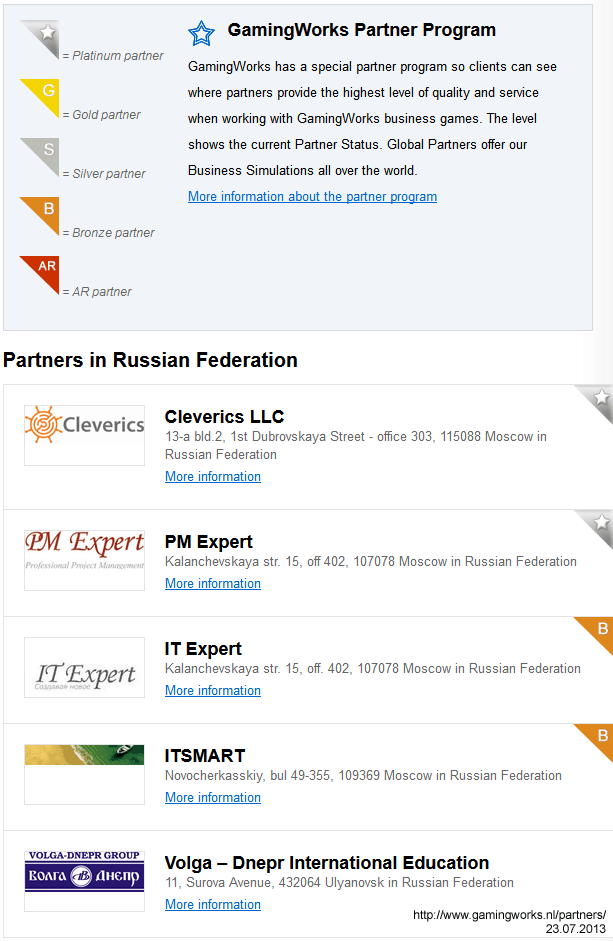Click the '= Bronze partner' legend label
The width and height of the screenshot is (613, 941).
pos(109,232)
